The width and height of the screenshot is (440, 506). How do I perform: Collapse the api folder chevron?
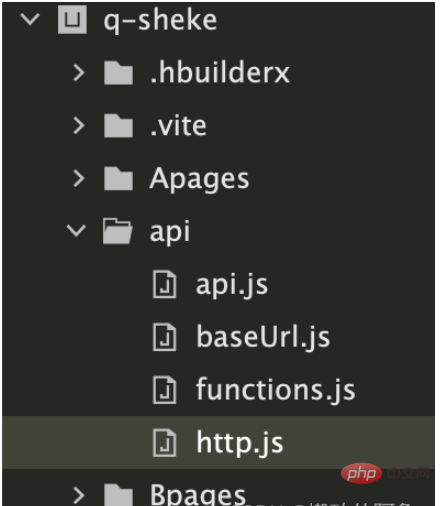[x=76, y=231]
